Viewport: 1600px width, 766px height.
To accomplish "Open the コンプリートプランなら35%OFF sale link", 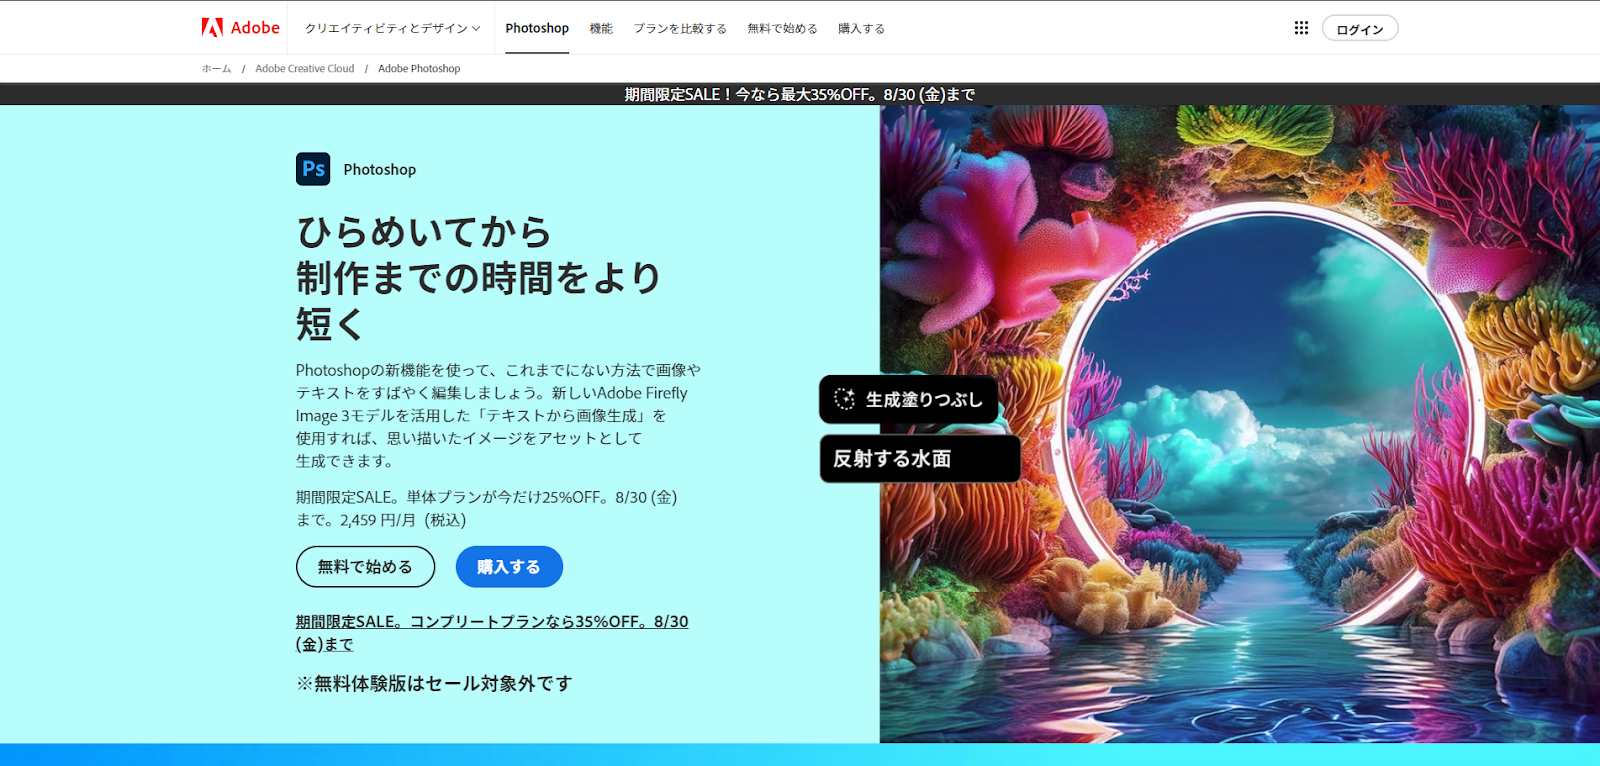I will click(492, 633).
